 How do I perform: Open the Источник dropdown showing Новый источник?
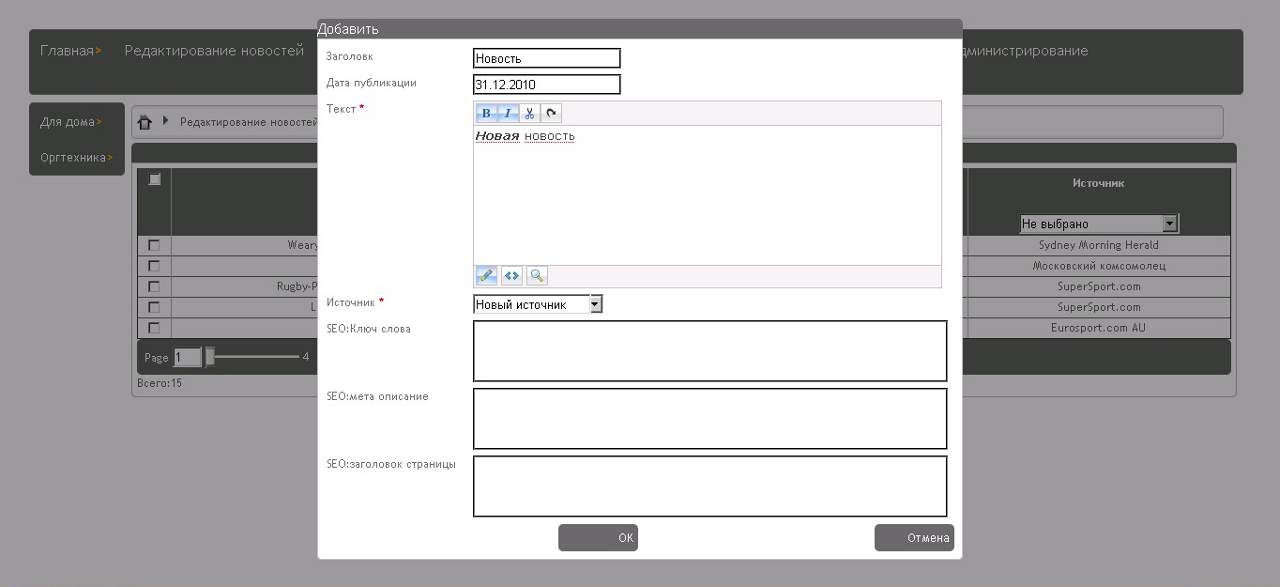pos(538,304)
